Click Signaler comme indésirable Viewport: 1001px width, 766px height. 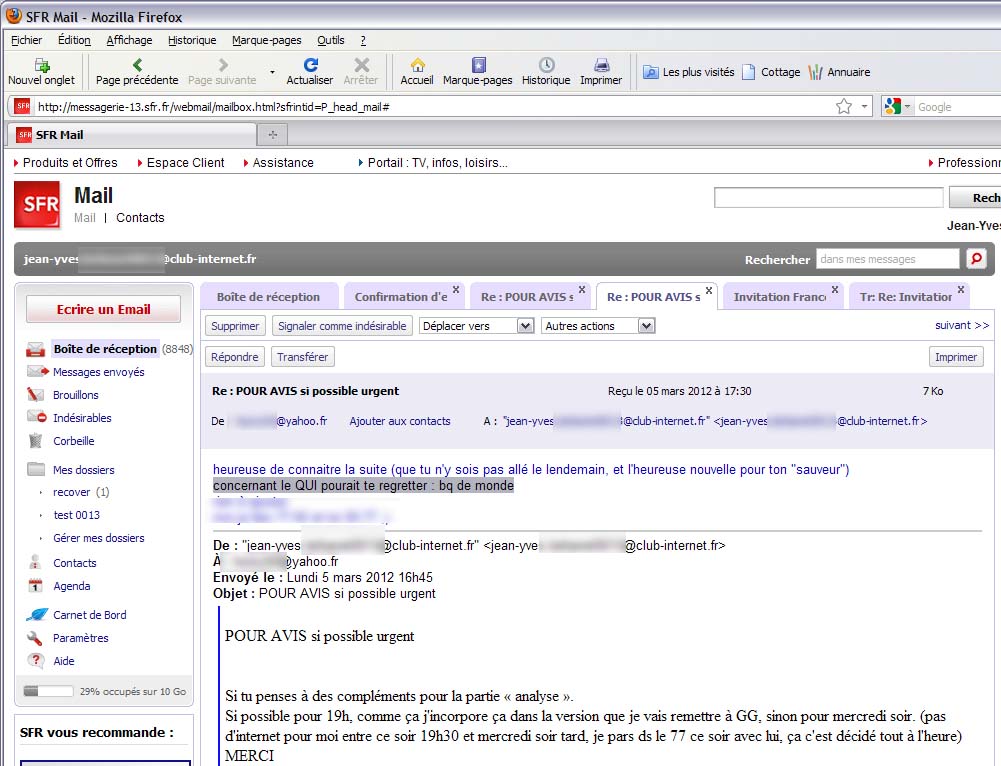coord(342,326)
